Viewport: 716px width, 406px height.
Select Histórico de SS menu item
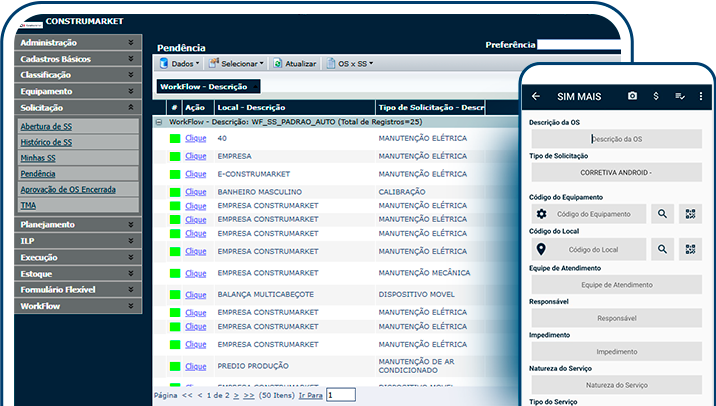[46, 142]
